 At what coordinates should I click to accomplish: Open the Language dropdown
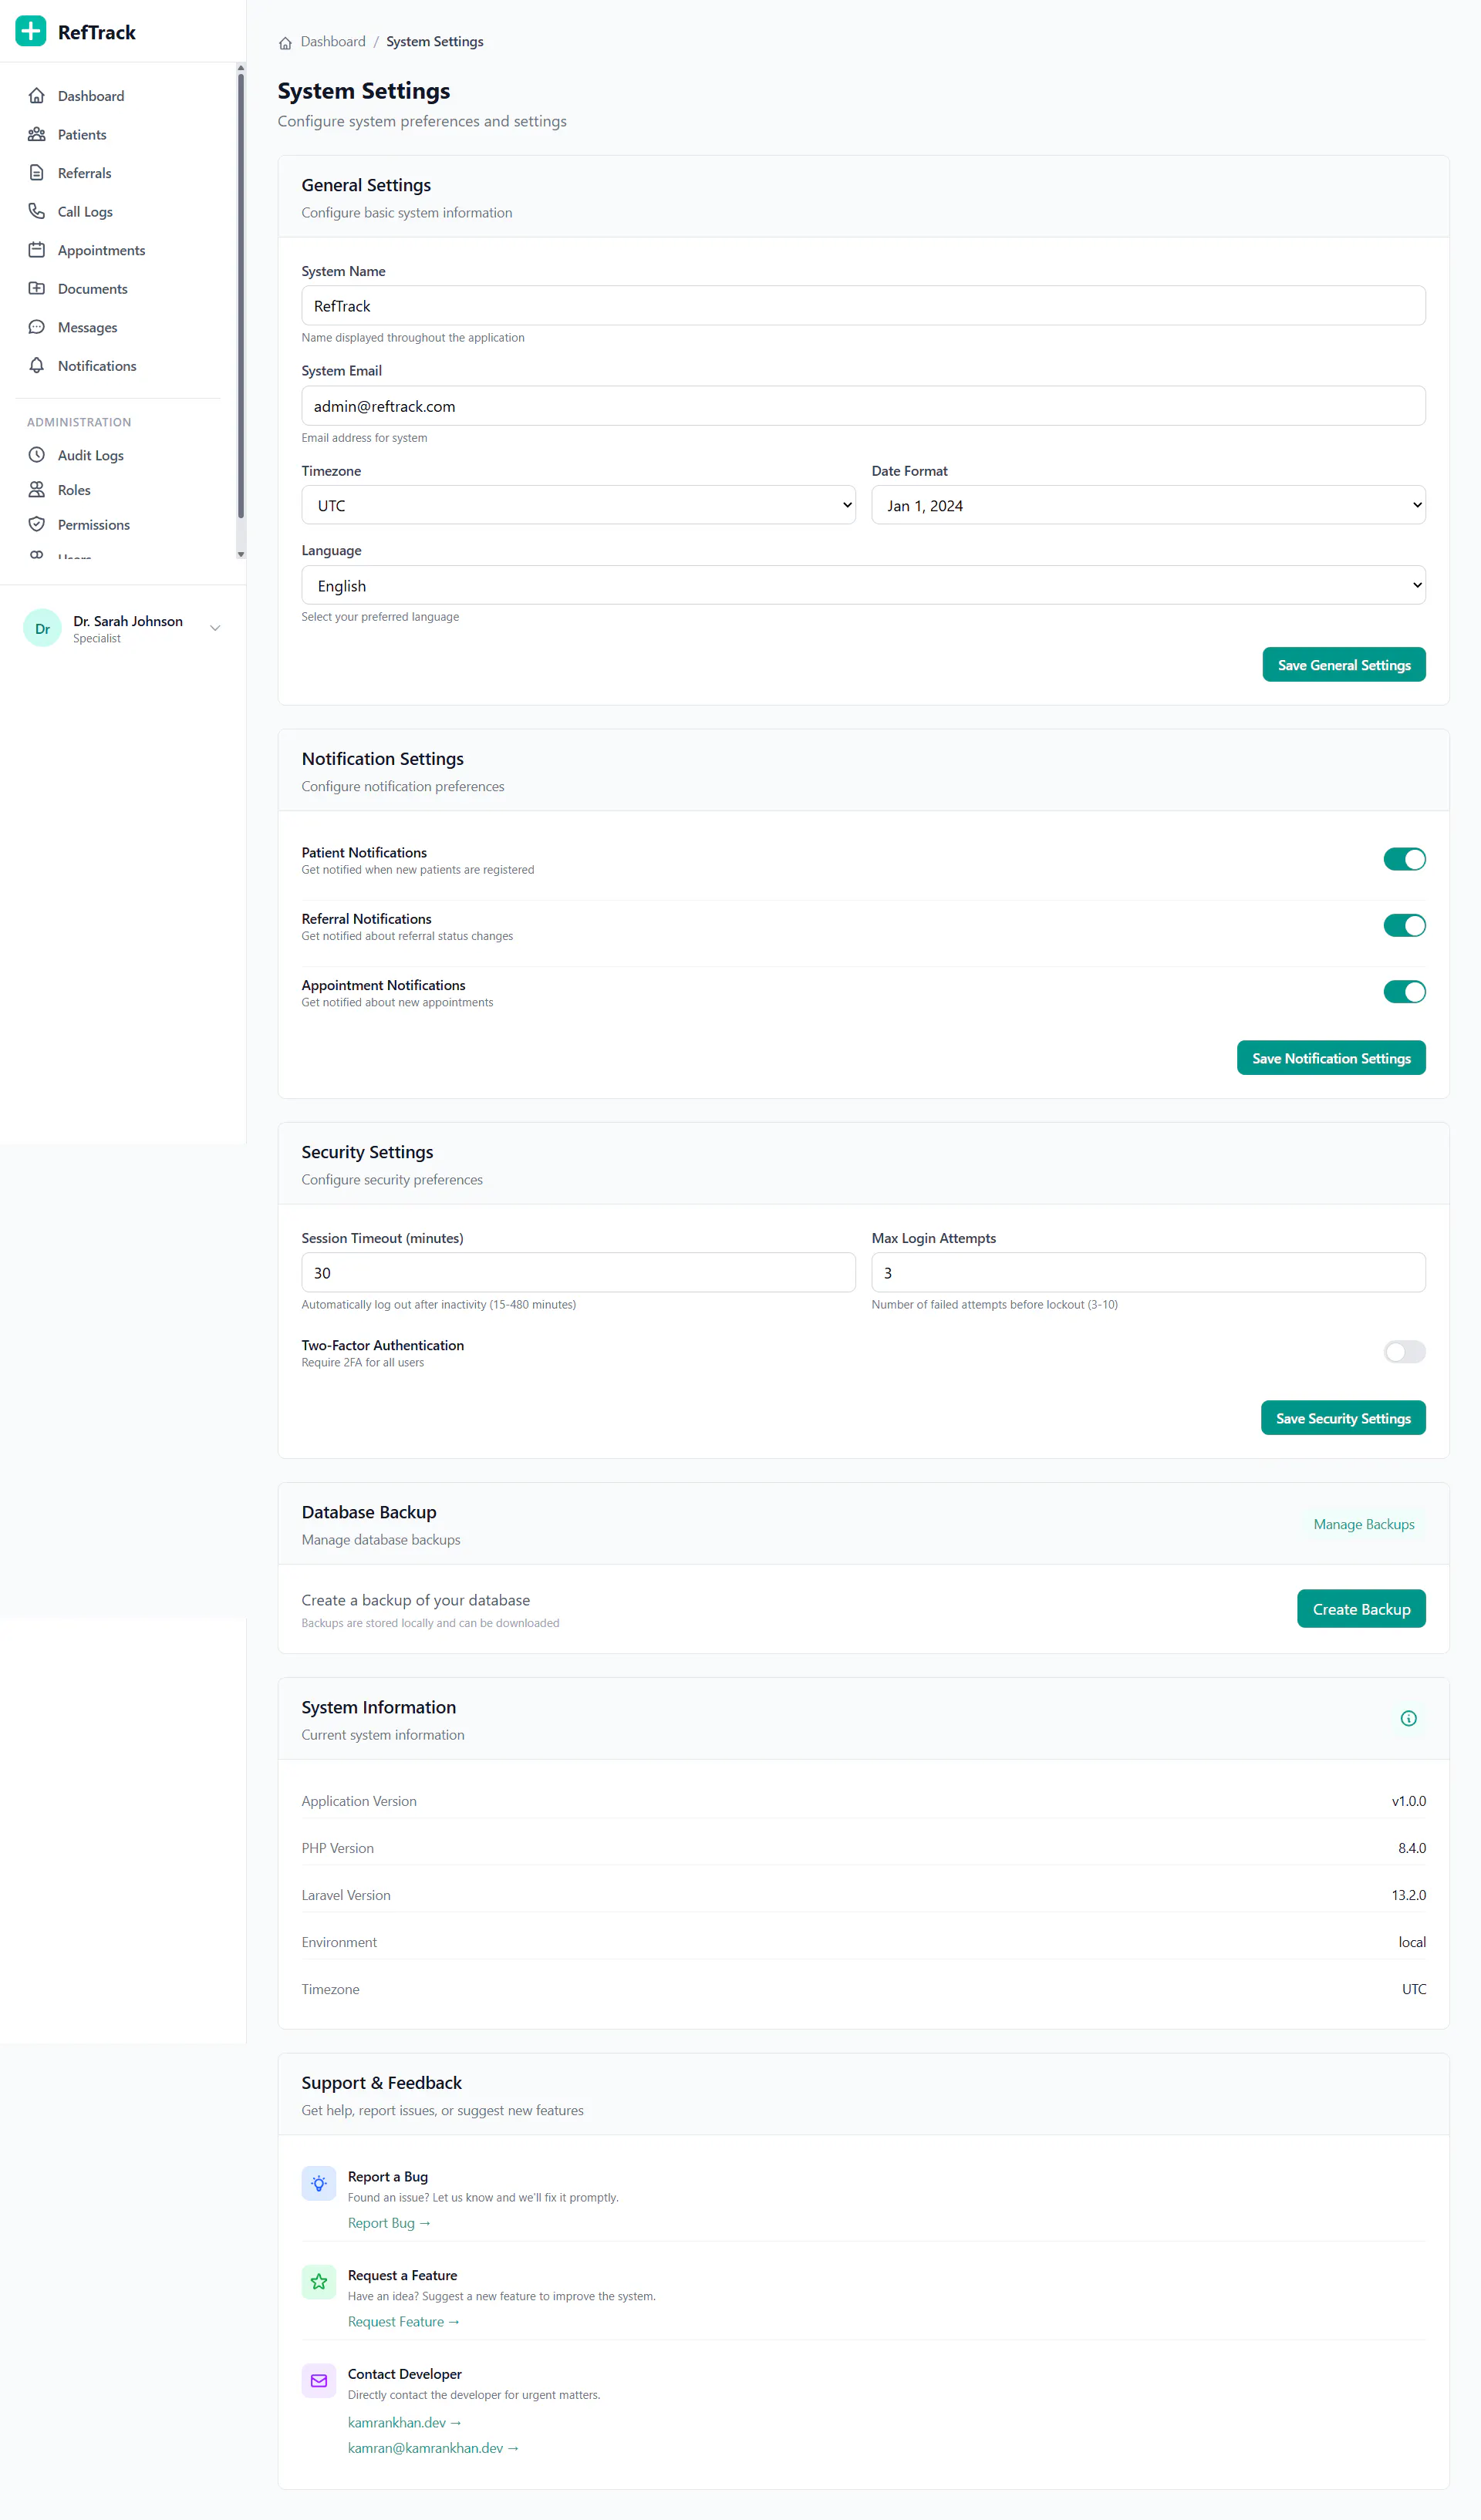[x=863, y=585]
